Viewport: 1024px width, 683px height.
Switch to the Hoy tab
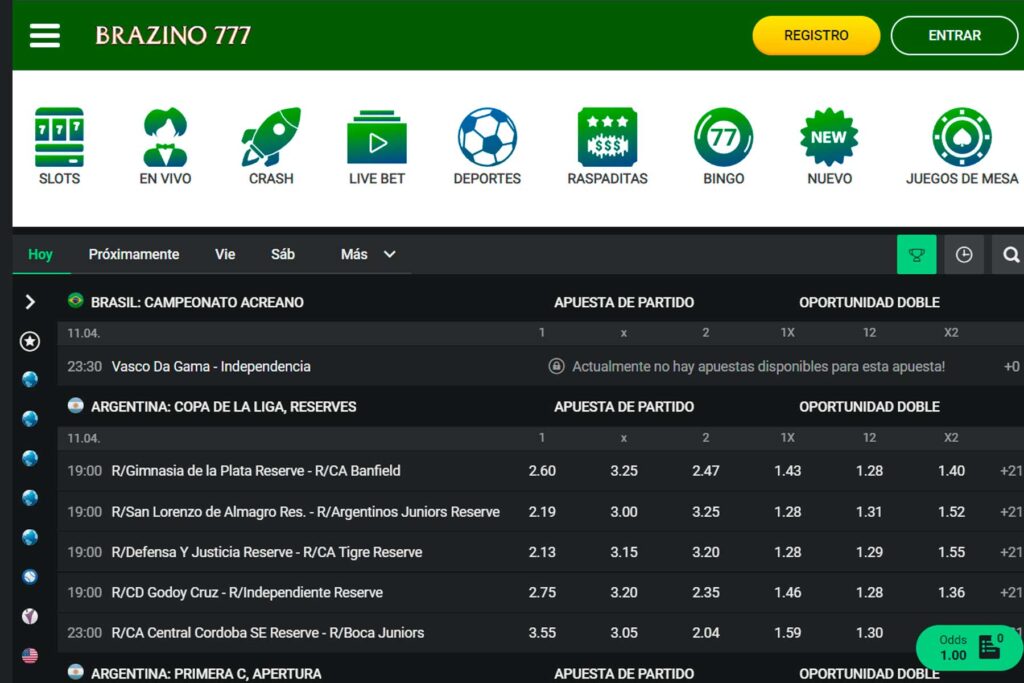[x=40, y=255]
